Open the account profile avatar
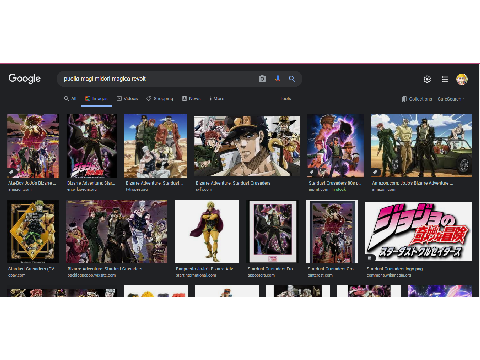The height and width of the screenshot is (360, 480). (462, 79)
